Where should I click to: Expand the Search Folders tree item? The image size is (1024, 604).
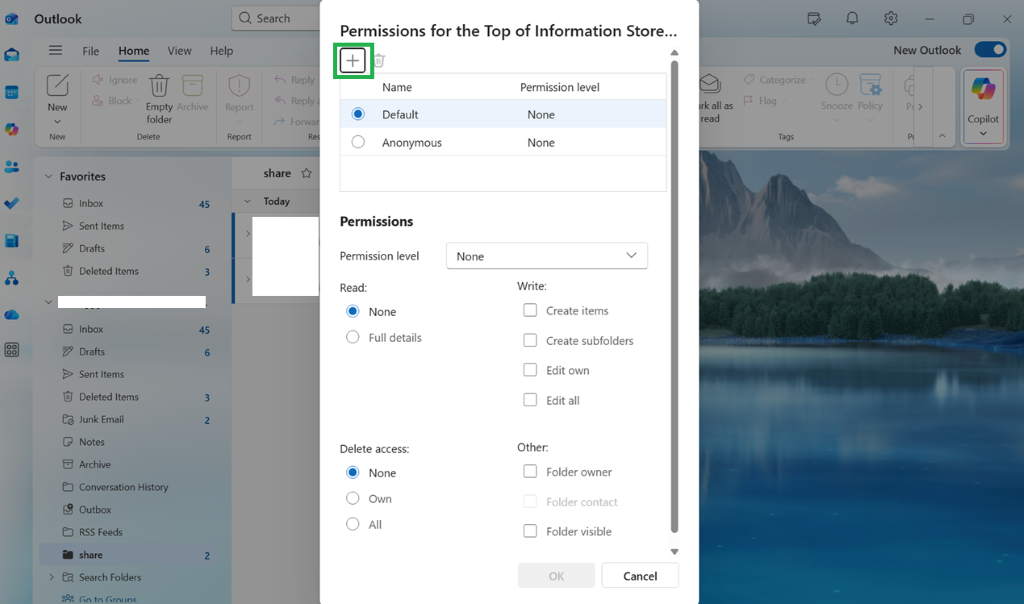click(x=51, y=577)
